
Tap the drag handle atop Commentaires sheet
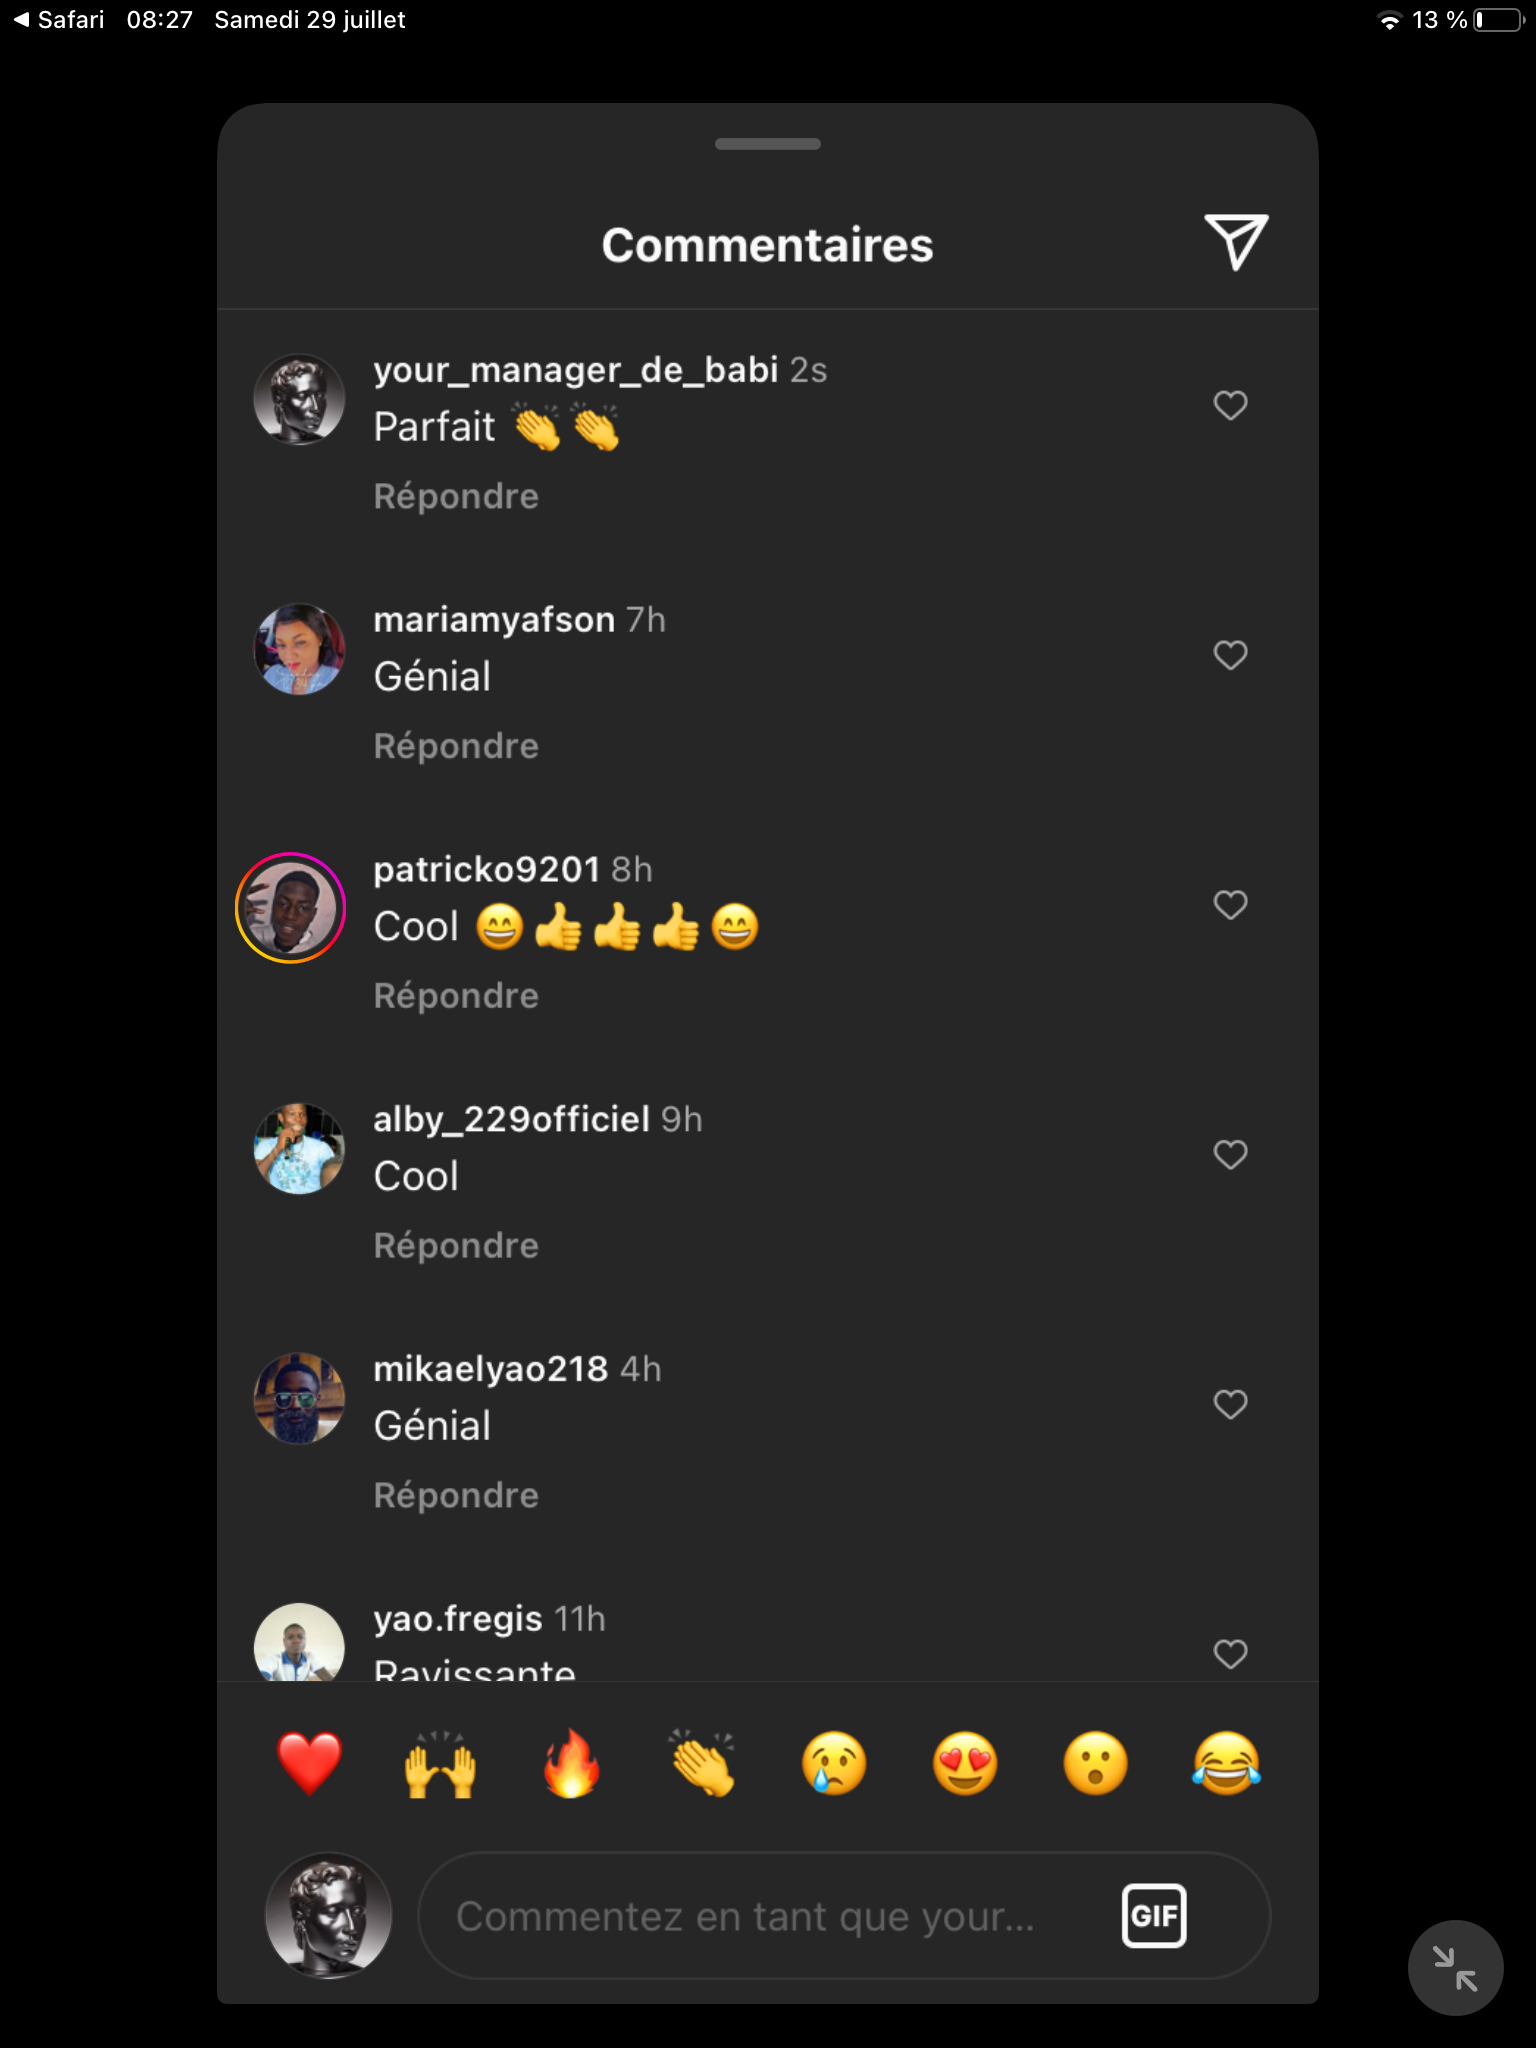[768, 144]
